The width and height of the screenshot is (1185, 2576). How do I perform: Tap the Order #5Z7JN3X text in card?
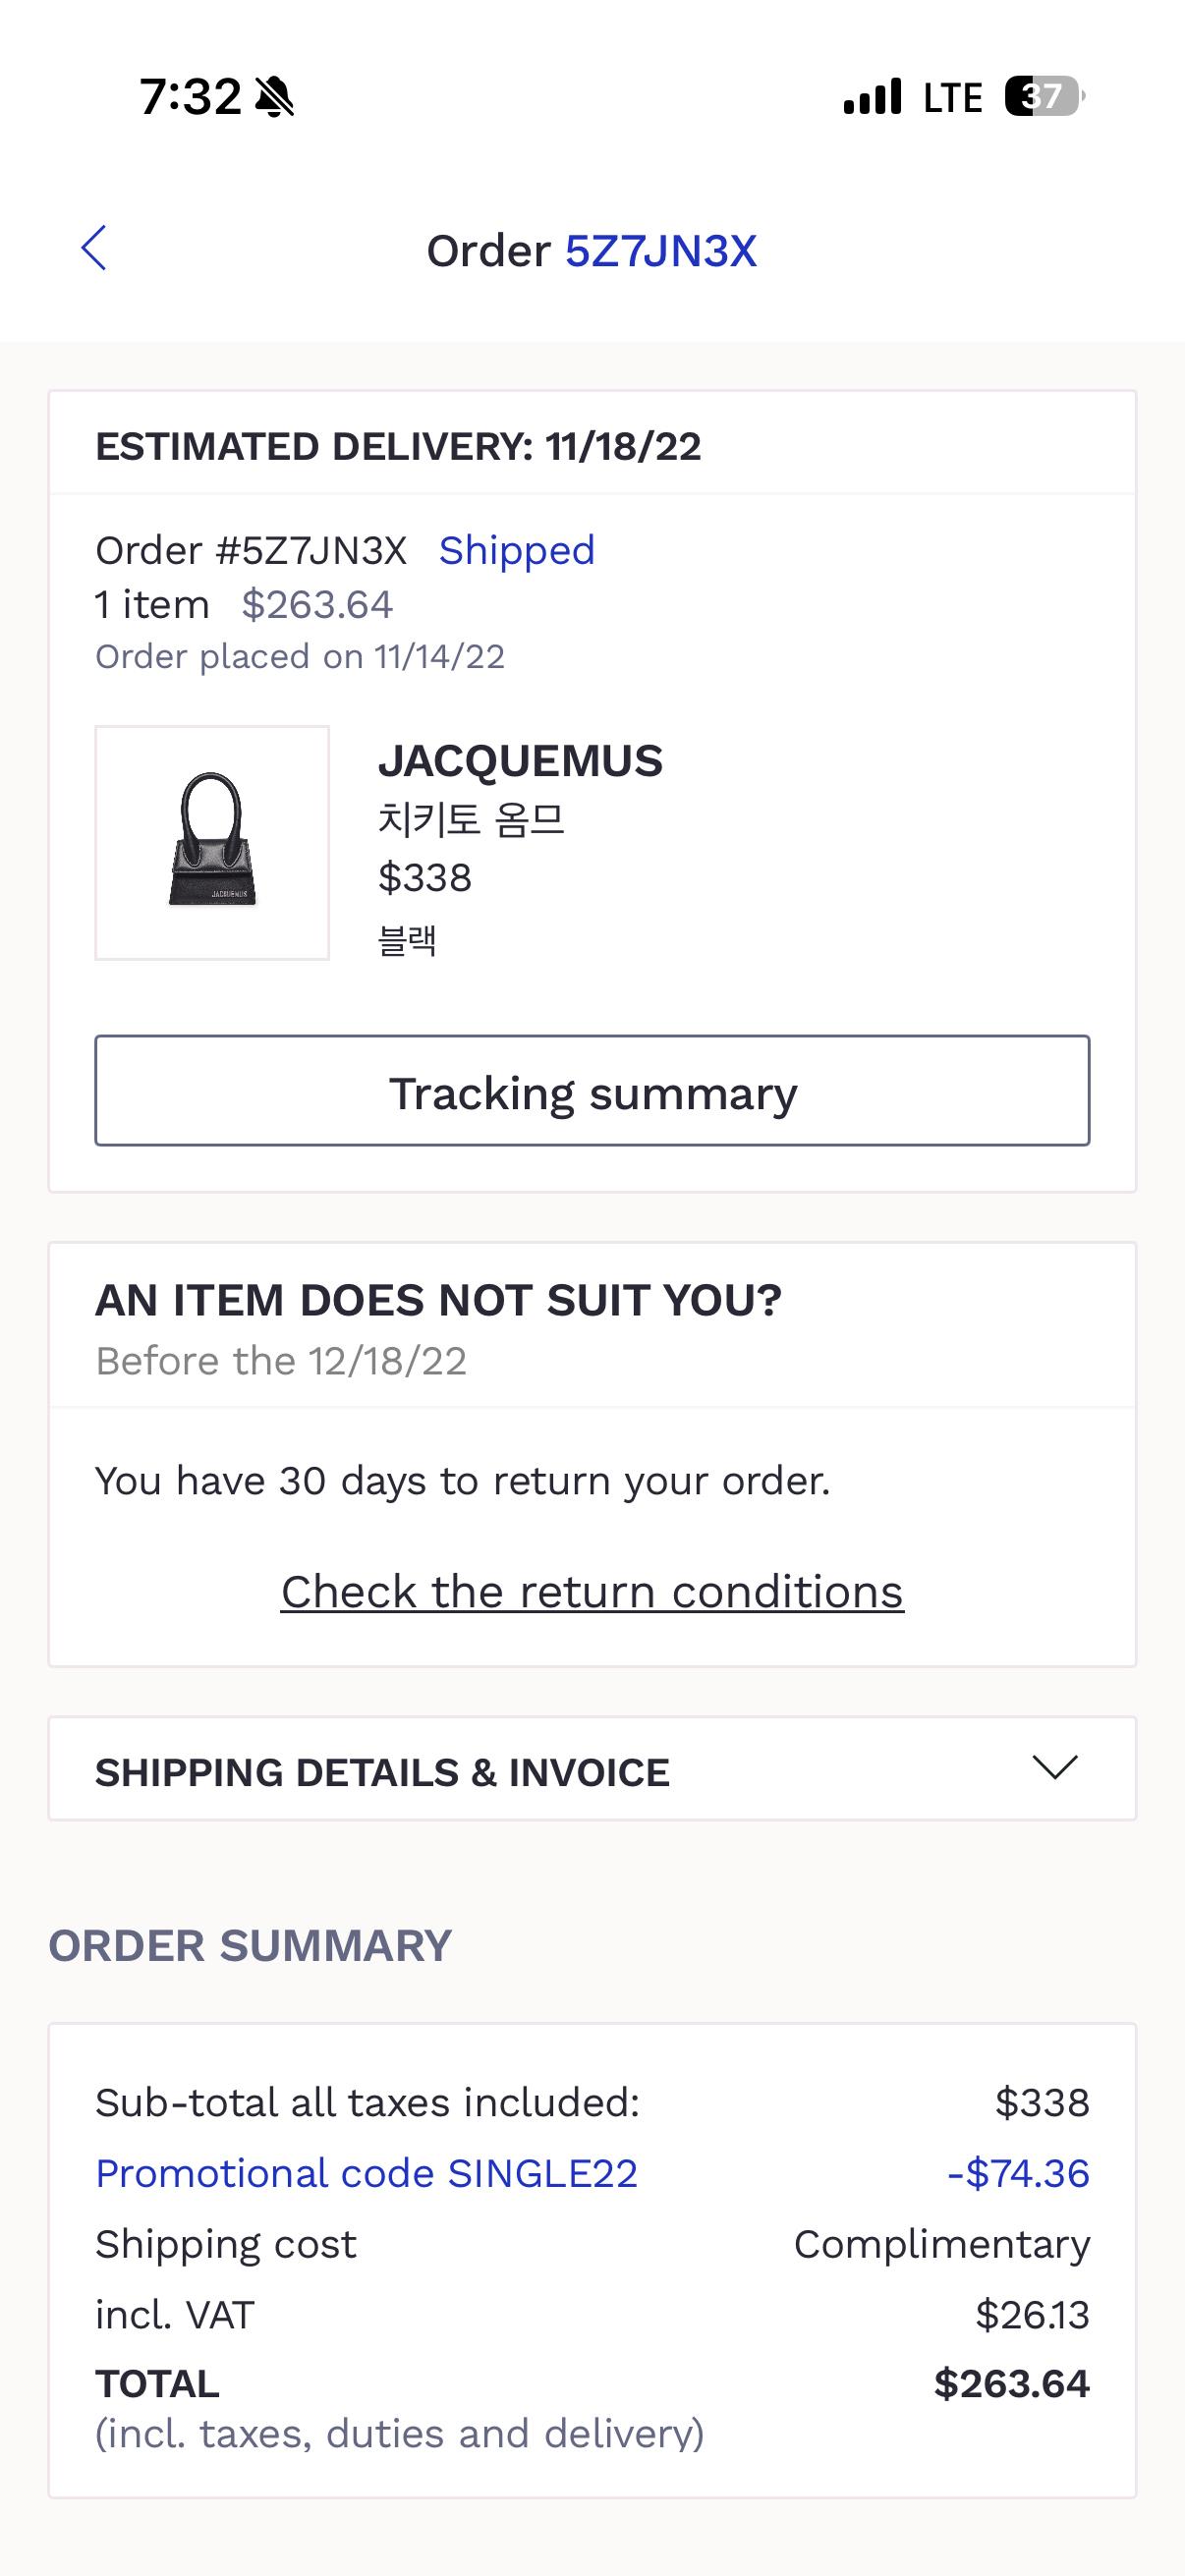251,550
